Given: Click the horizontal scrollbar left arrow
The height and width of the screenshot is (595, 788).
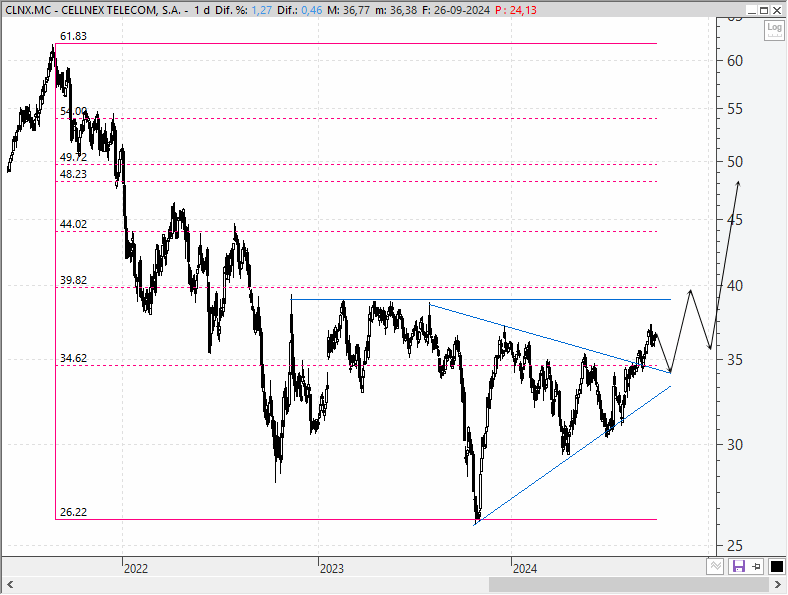Looking at the screenshot, I should point(10,585).
